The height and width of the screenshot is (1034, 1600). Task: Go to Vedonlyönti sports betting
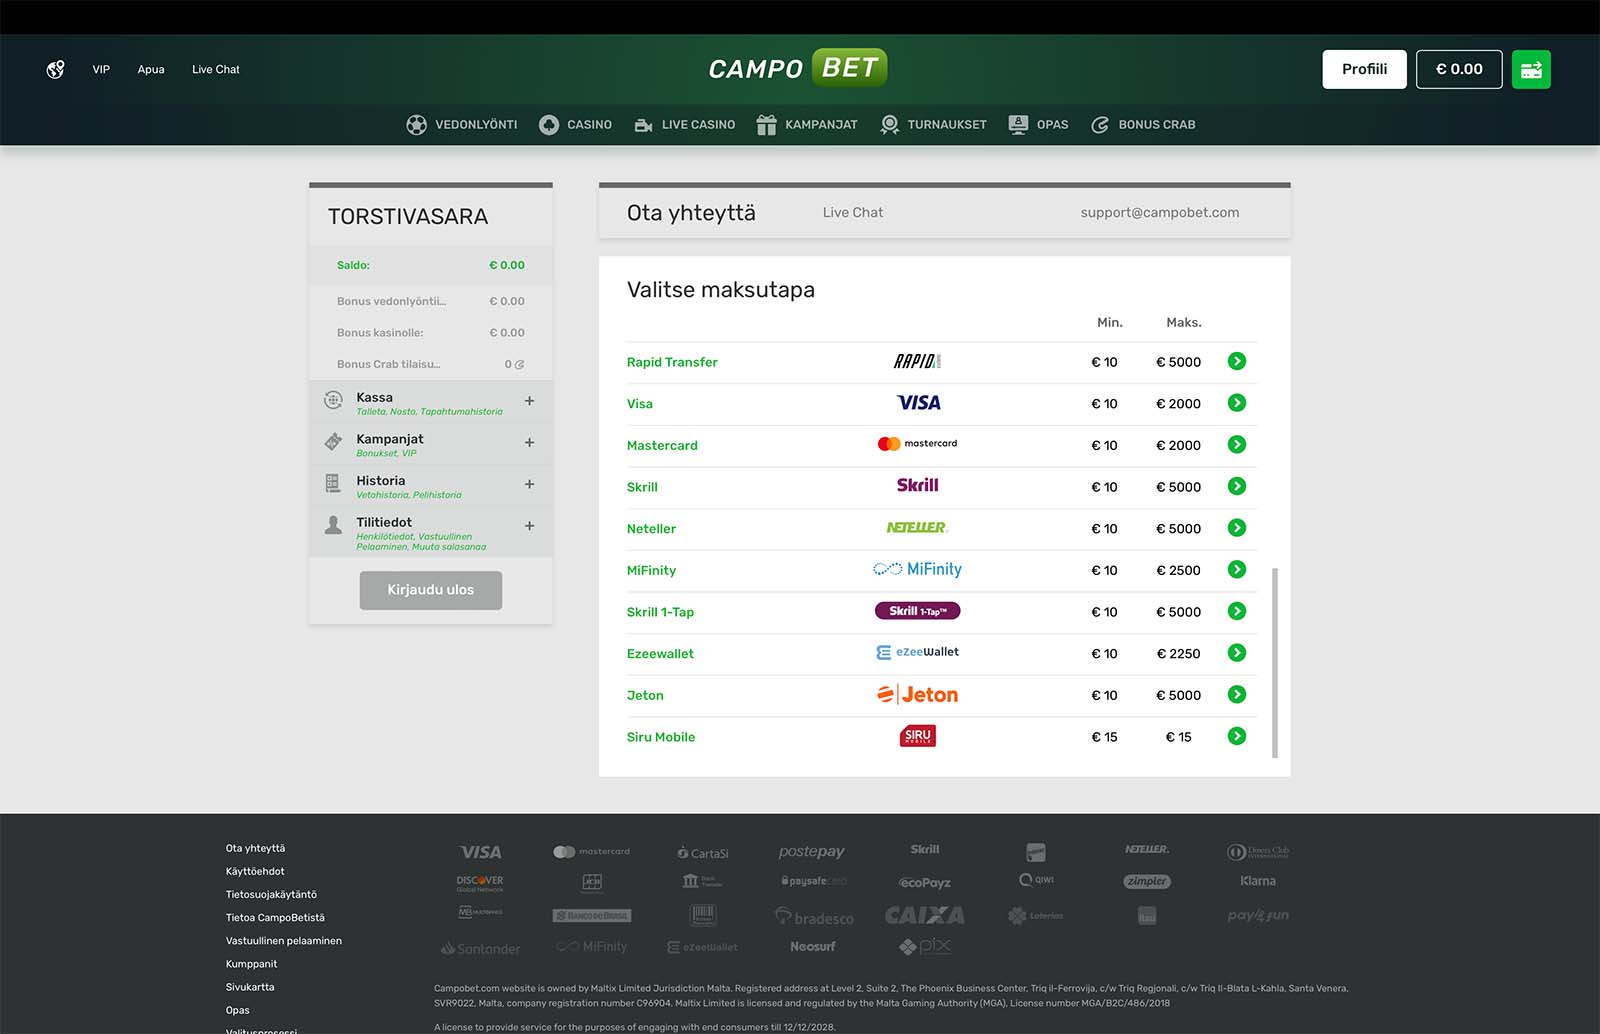click(x=462, y=125)
